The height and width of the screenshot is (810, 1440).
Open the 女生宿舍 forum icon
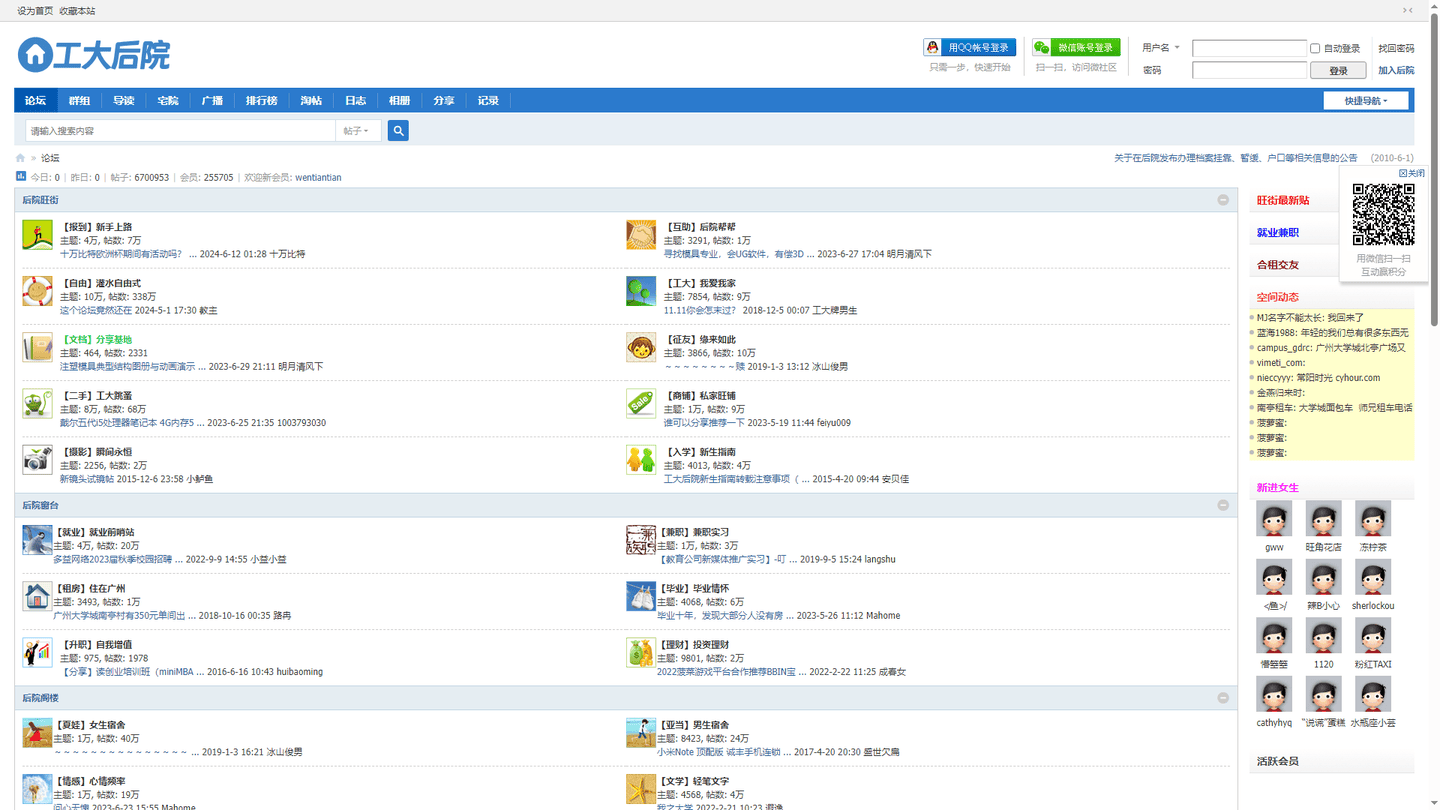point(37,733)
